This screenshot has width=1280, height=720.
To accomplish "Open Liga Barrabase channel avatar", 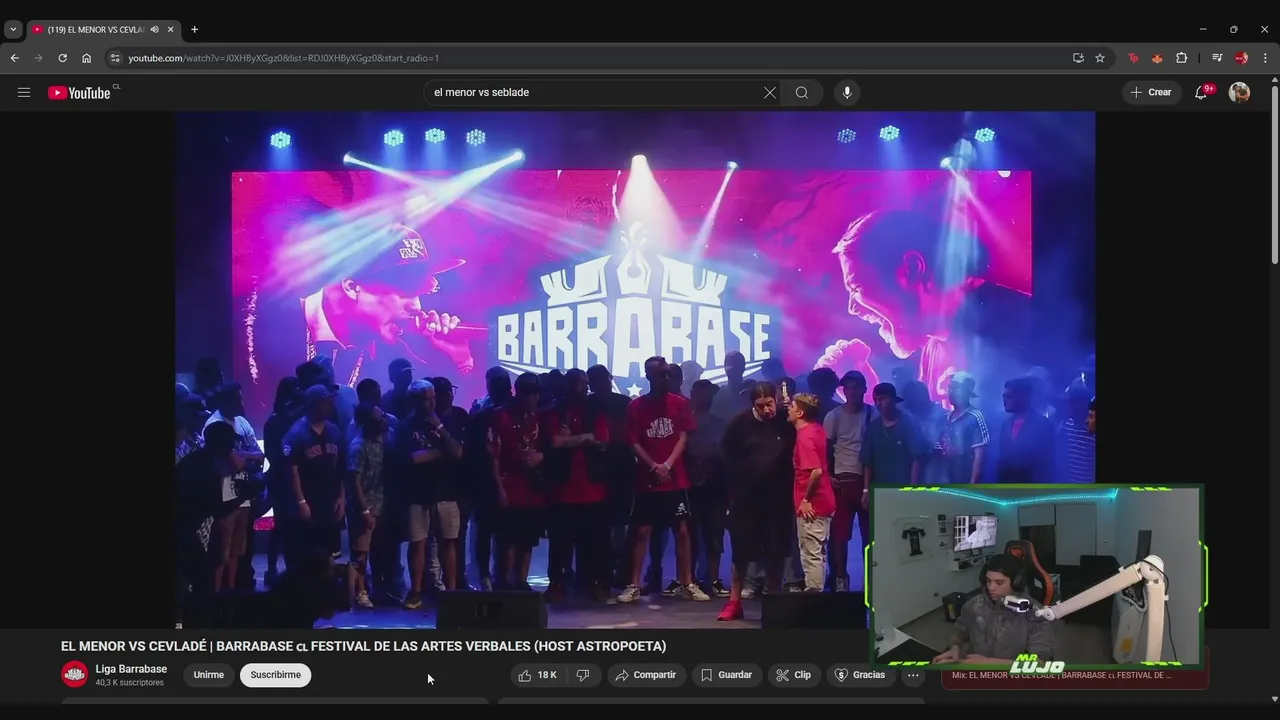I will click(x=75, y=675).
